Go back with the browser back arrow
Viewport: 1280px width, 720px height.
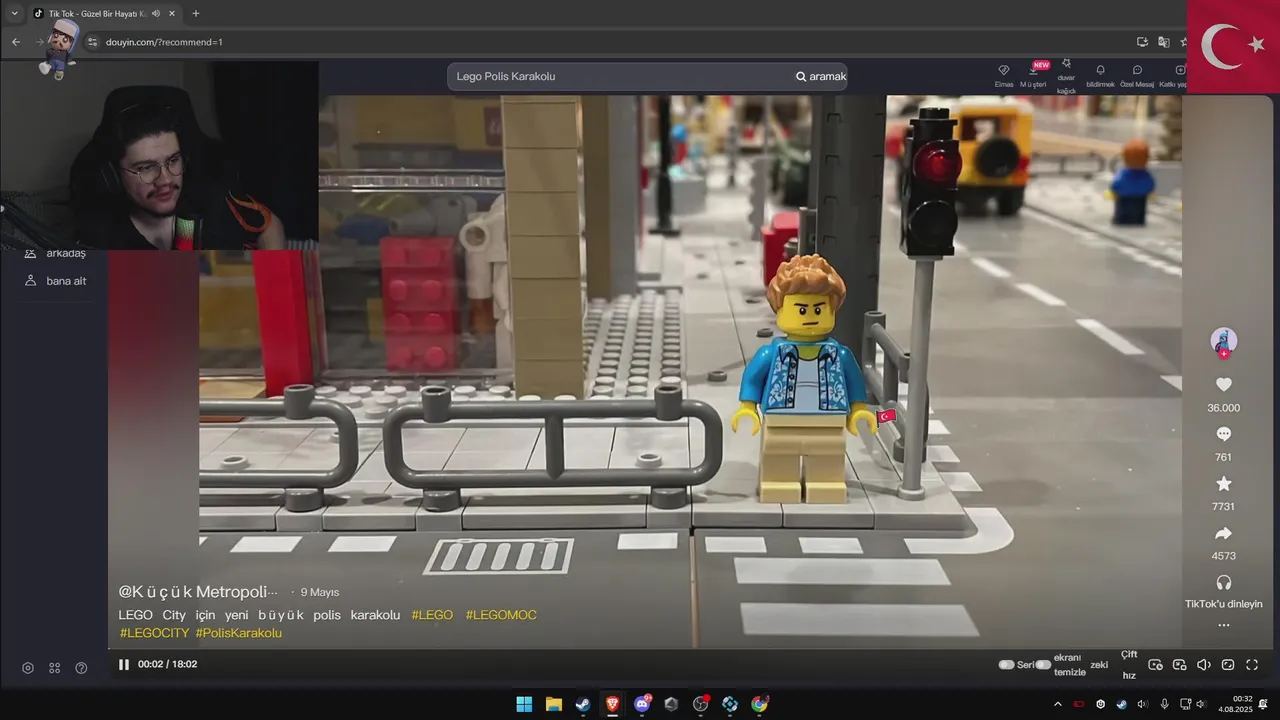[x=15, y=42]
